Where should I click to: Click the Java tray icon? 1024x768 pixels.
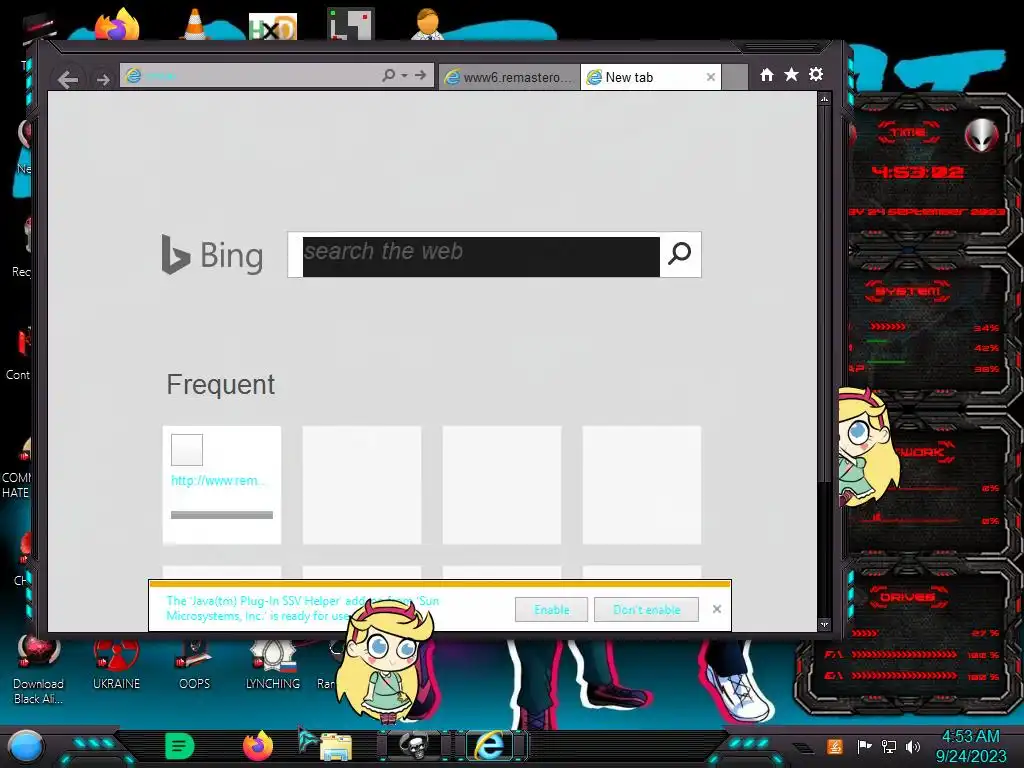coord(835,746)
